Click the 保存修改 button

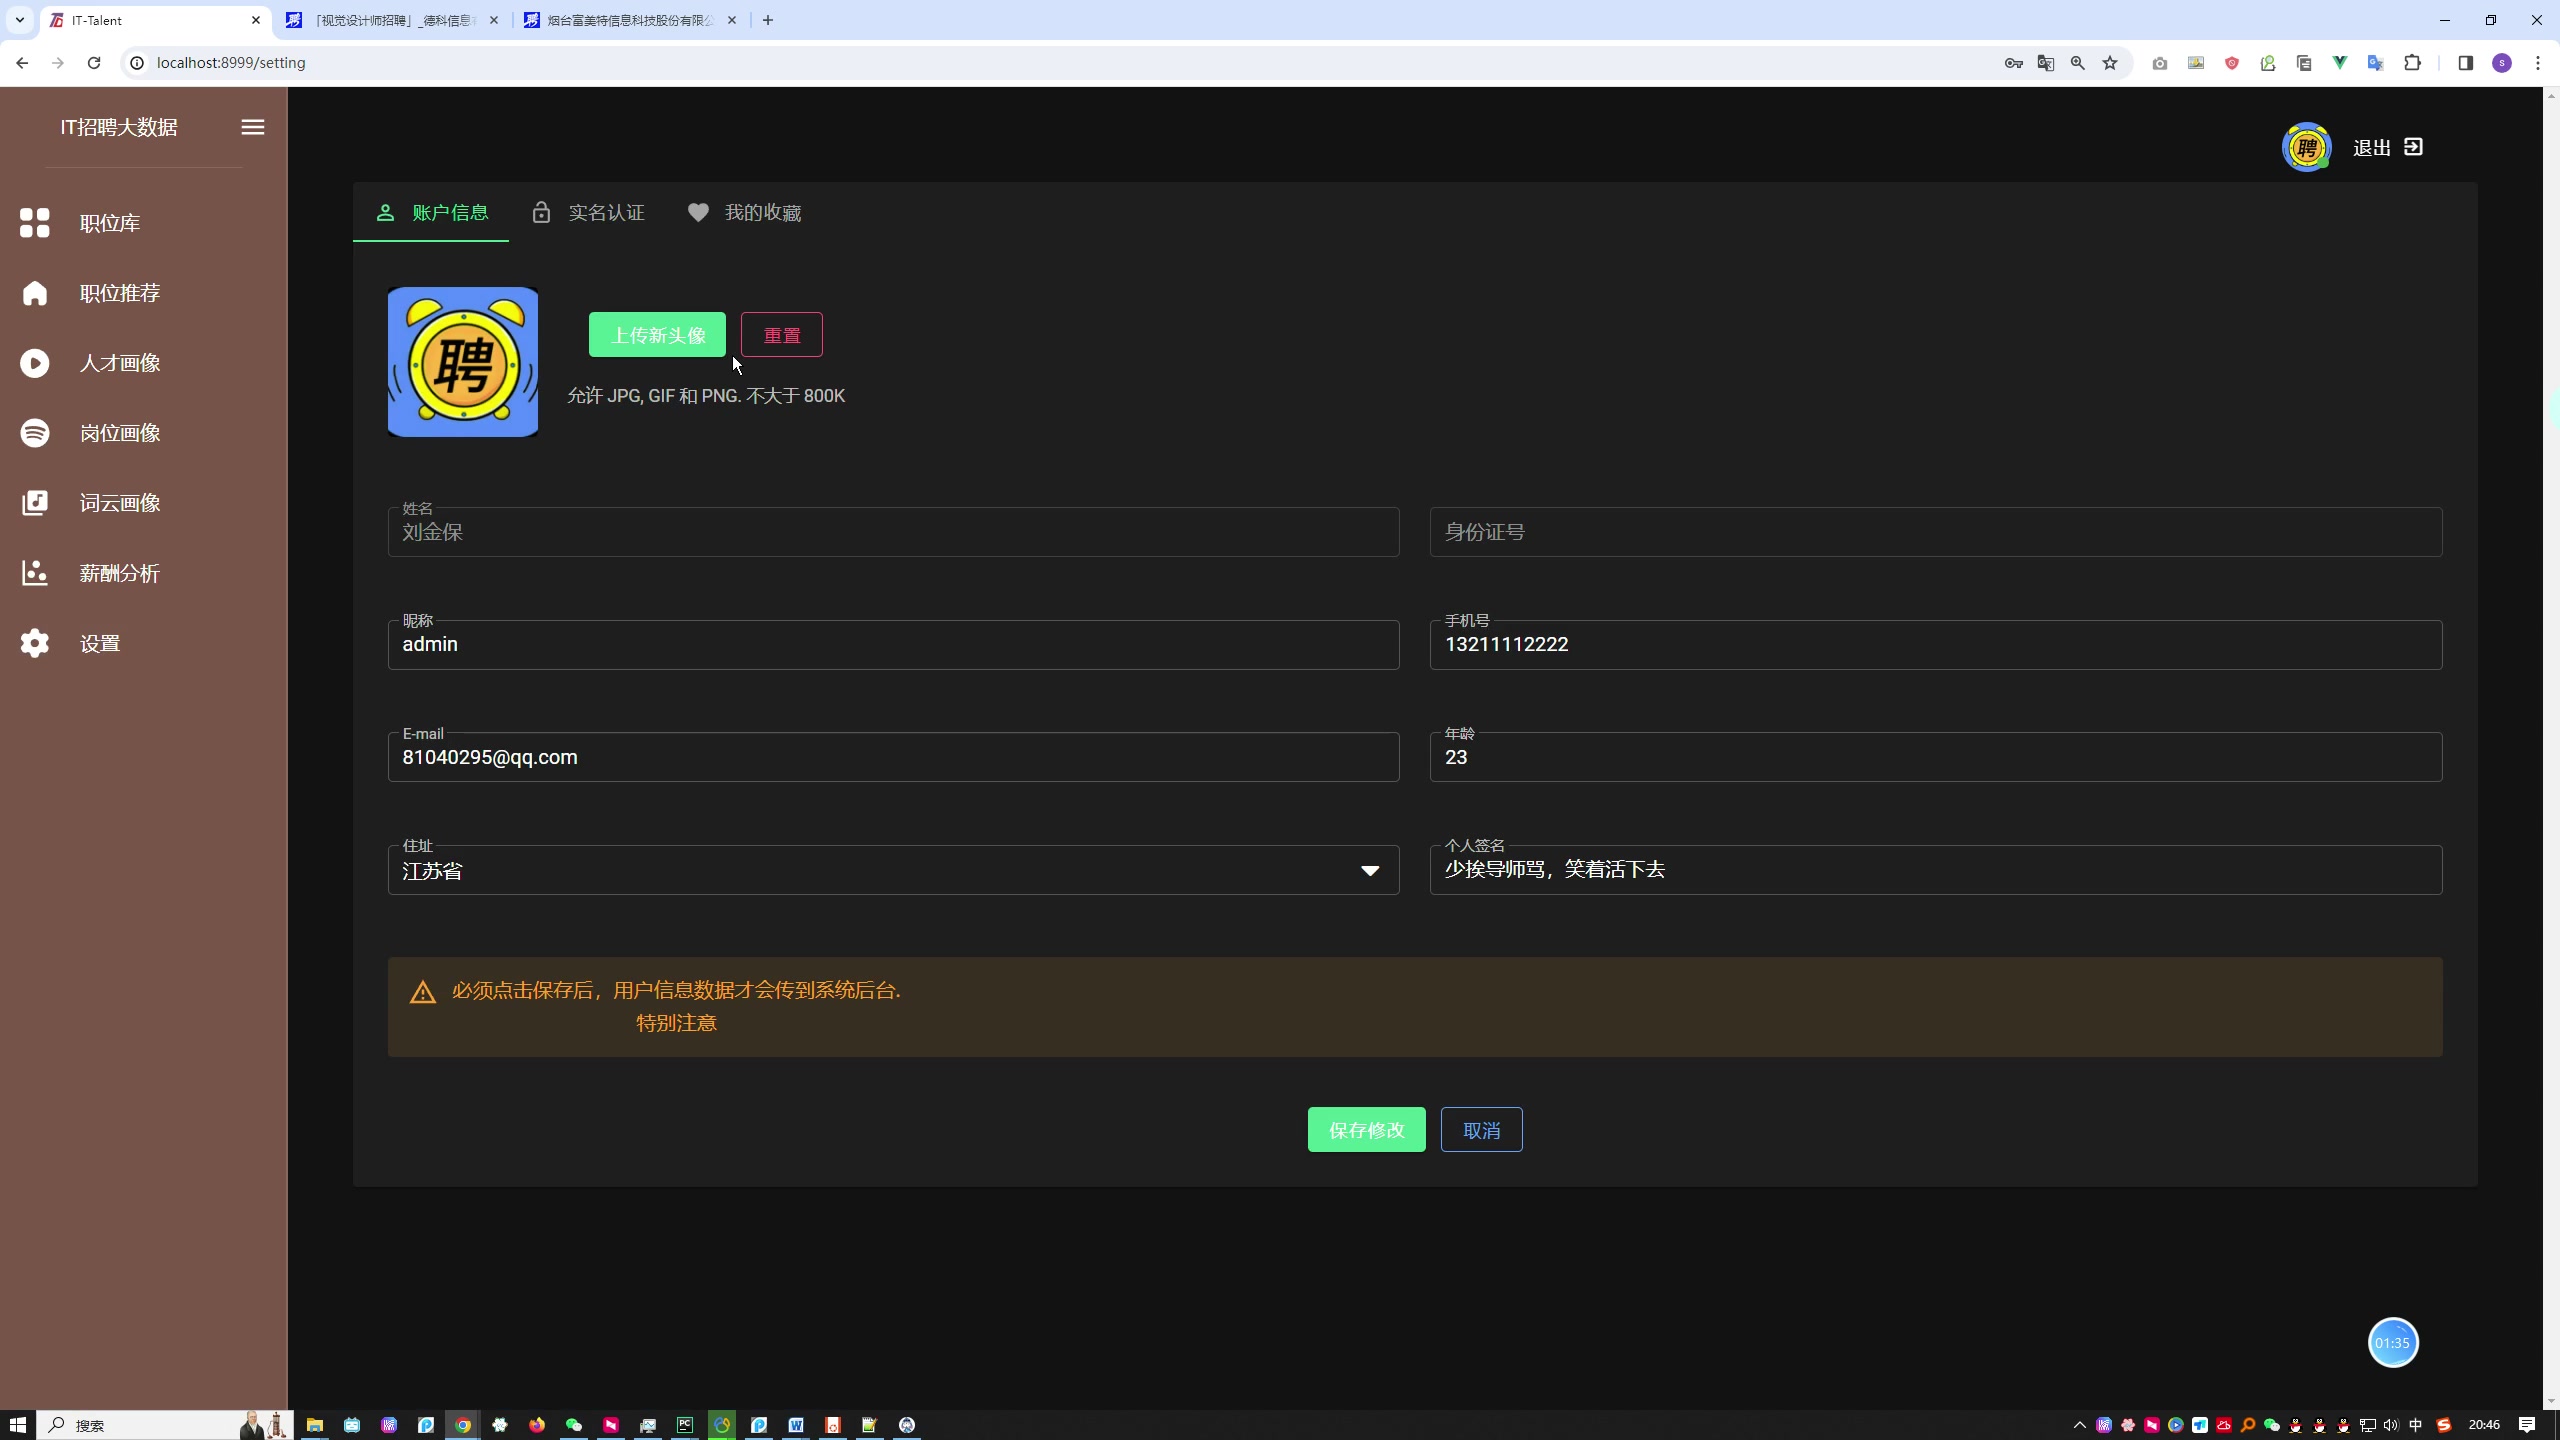pyautogui.click(x=1366, y=1130)
